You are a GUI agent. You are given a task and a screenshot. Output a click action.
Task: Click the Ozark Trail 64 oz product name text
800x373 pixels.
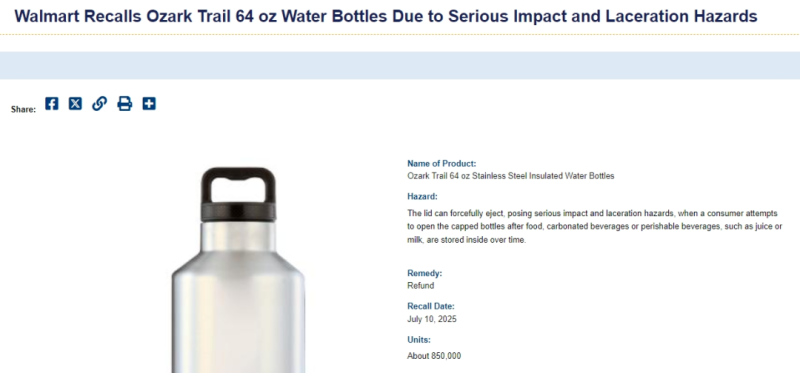(x=511, y=176)
